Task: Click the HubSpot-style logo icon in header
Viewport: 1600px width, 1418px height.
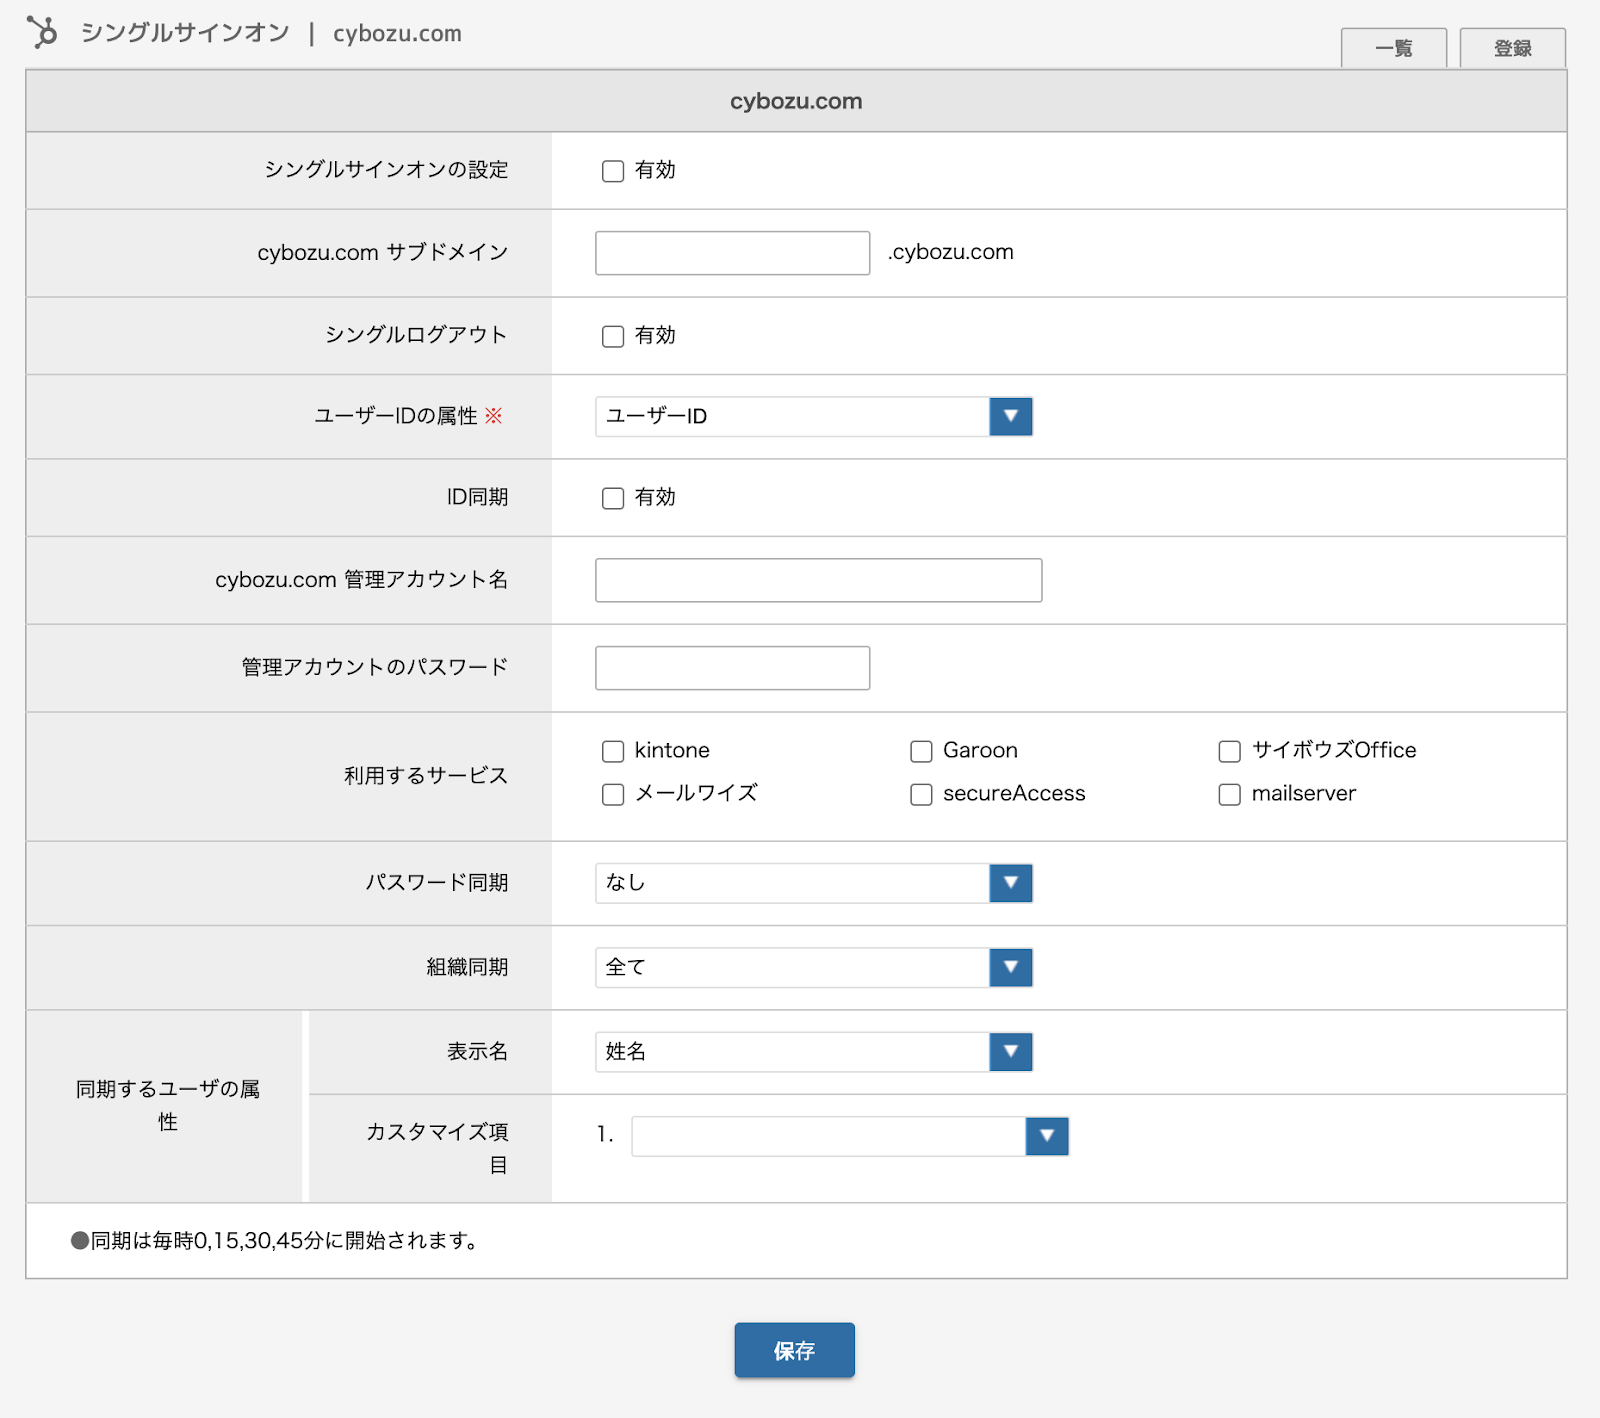Action: (x=42, y=32)
